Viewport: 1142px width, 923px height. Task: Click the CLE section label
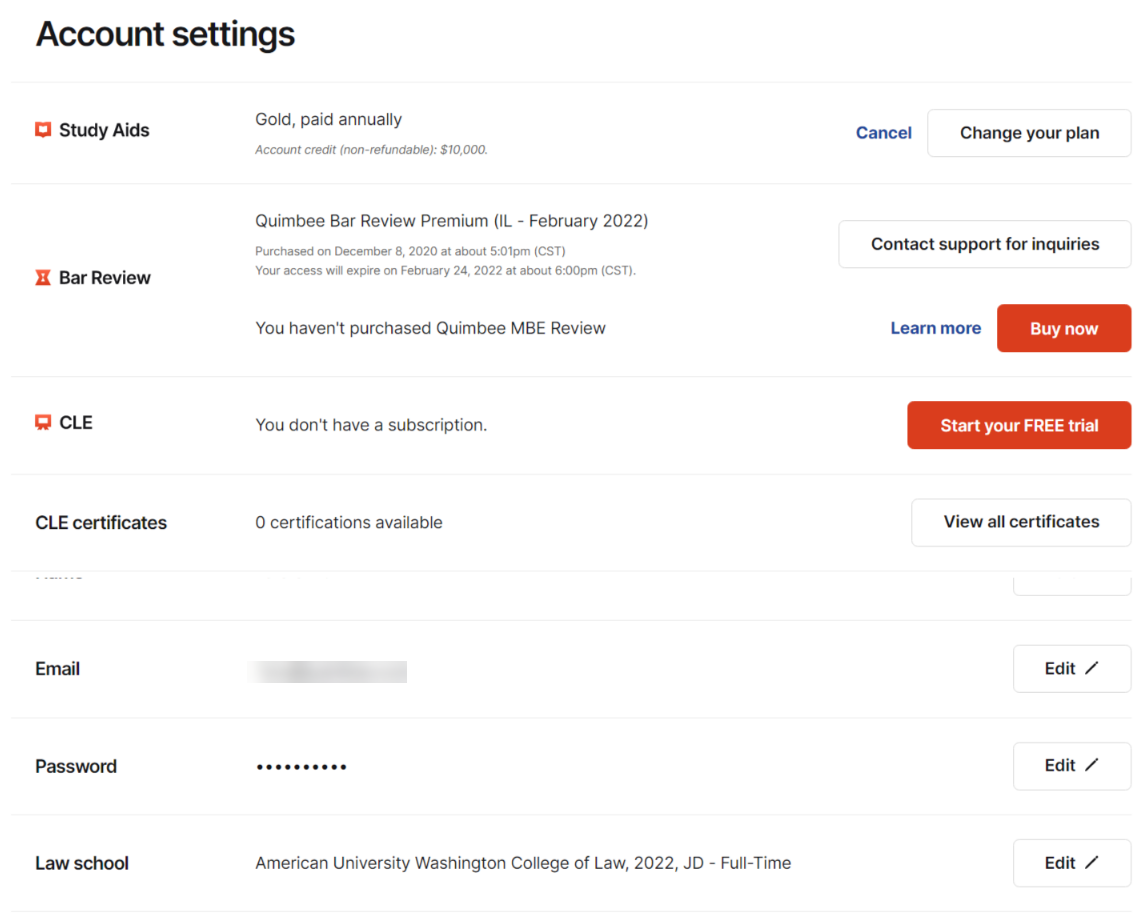coord(76,423)
